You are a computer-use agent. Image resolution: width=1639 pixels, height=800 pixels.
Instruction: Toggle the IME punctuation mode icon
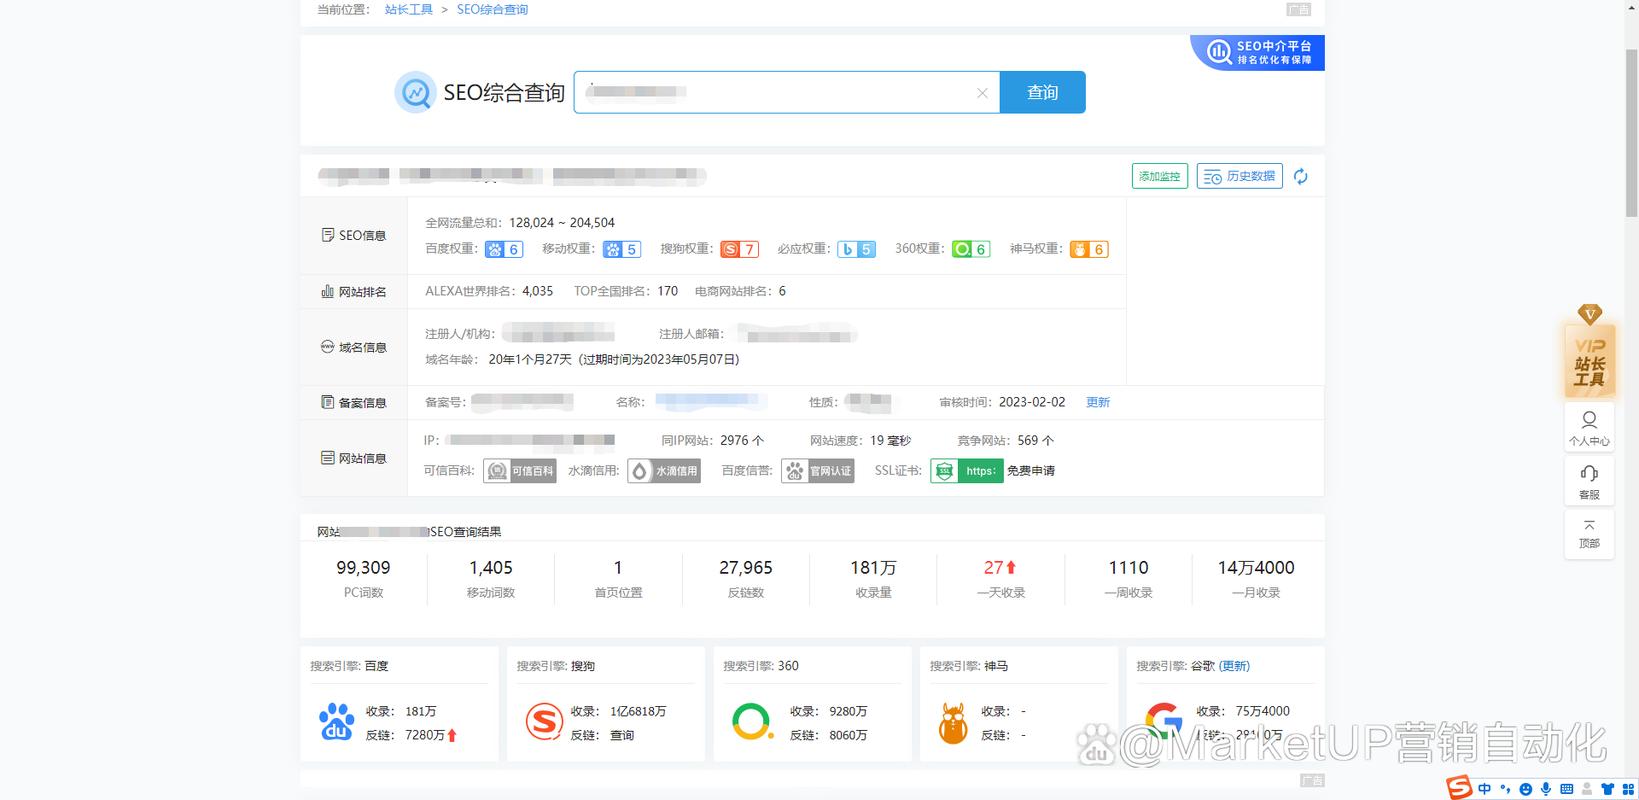[x=1506, y=789]
